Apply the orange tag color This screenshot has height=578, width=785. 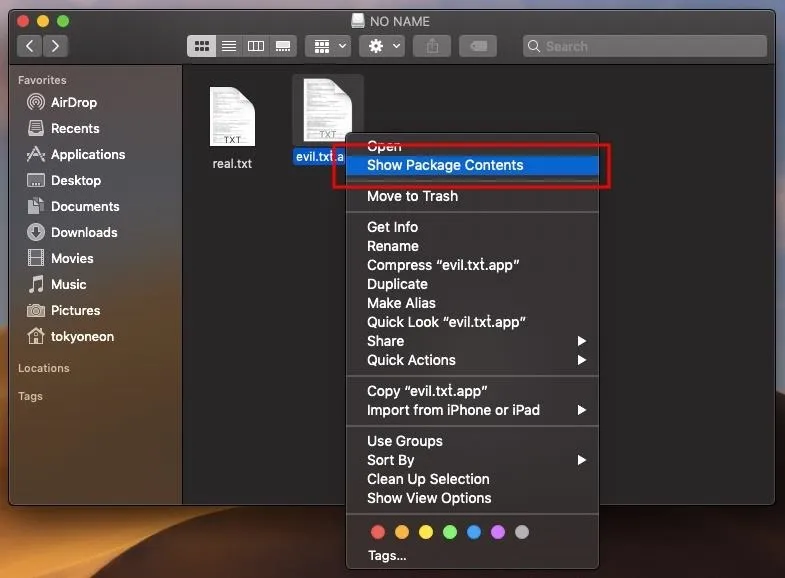pyautogui.click(x=402, y=532)
